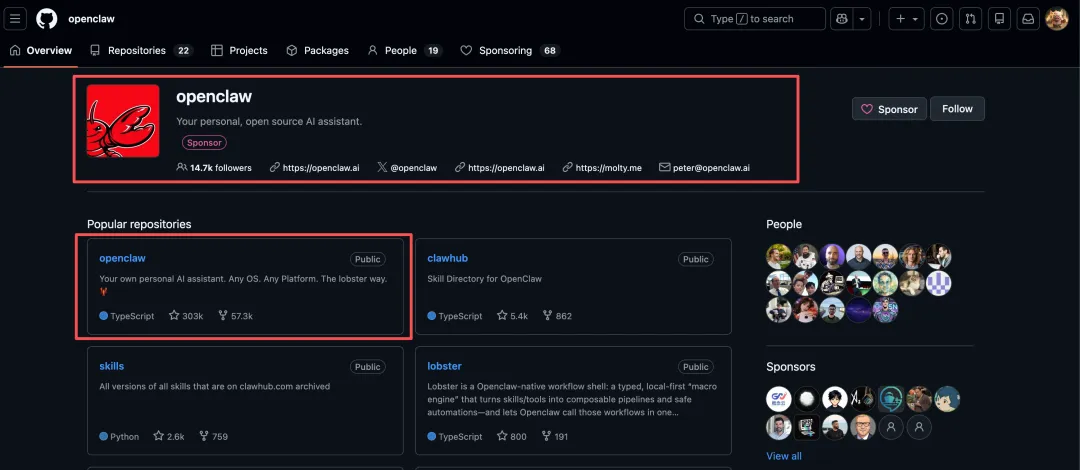Click the red lobster organization avatar
1080x470 pixels.
(x=123, y=121)
